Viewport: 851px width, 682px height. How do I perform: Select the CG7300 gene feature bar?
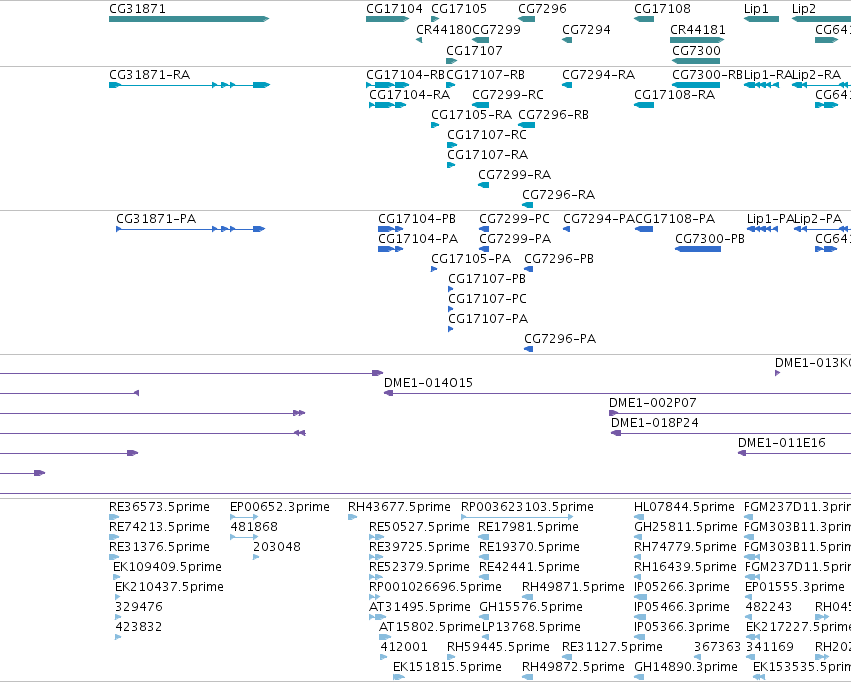pyautogui.click(x=696, y=61)
